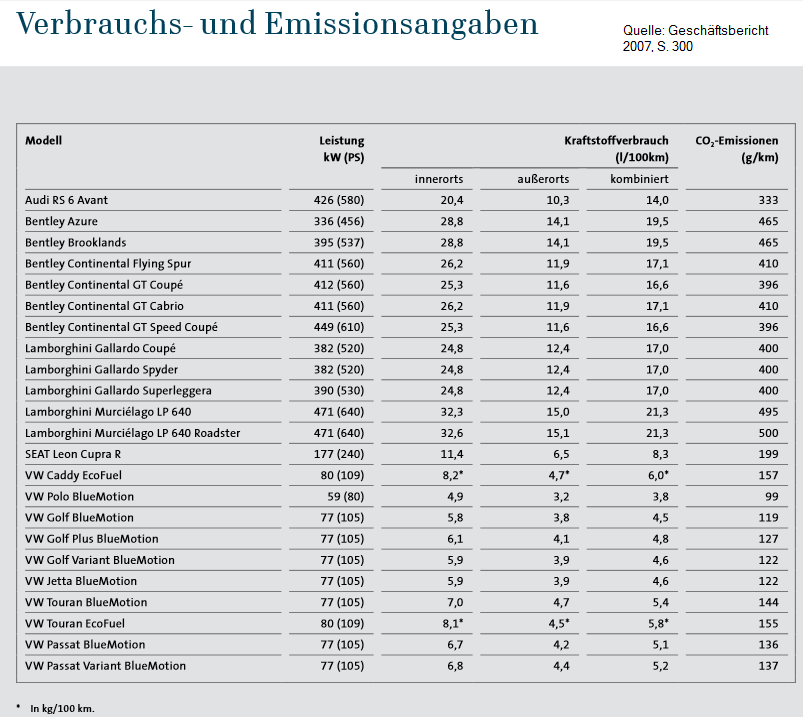Screen dimensions: 803x717
Task: Click the 'Verbrauchs- und Emissionsangaben' heading
Action: click(x=277, y=25)
